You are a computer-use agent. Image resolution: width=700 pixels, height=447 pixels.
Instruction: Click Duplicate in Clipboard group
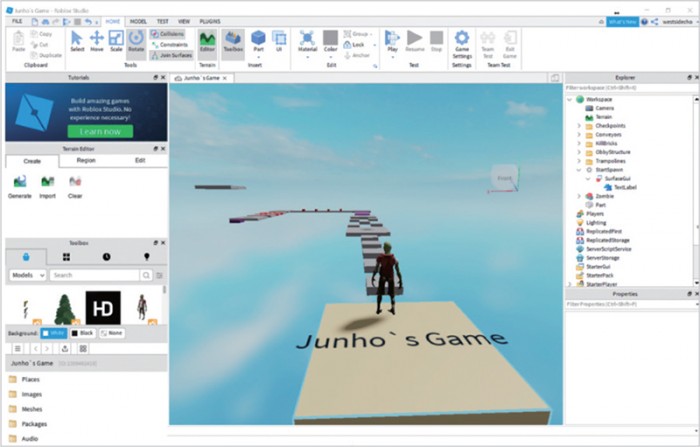point(46,55)
